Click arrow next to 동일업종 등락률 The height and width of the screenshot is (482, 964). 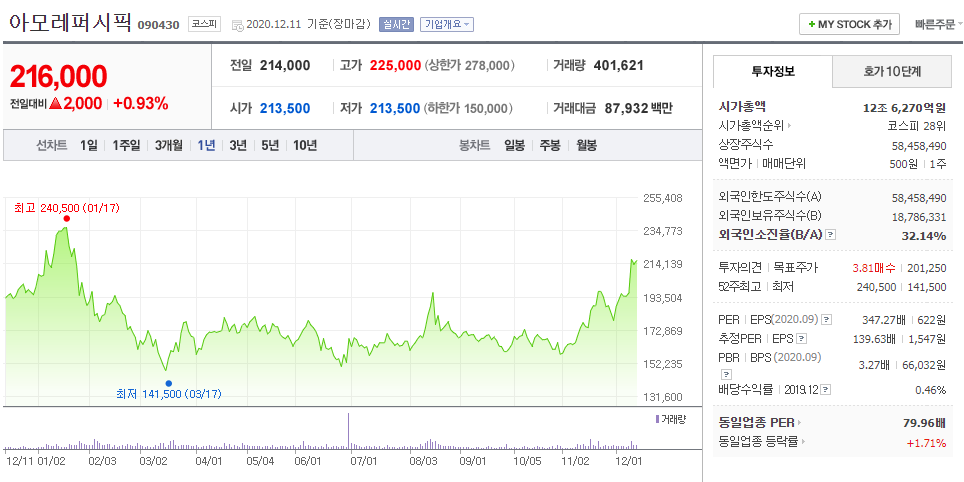(x=804, y=441)
